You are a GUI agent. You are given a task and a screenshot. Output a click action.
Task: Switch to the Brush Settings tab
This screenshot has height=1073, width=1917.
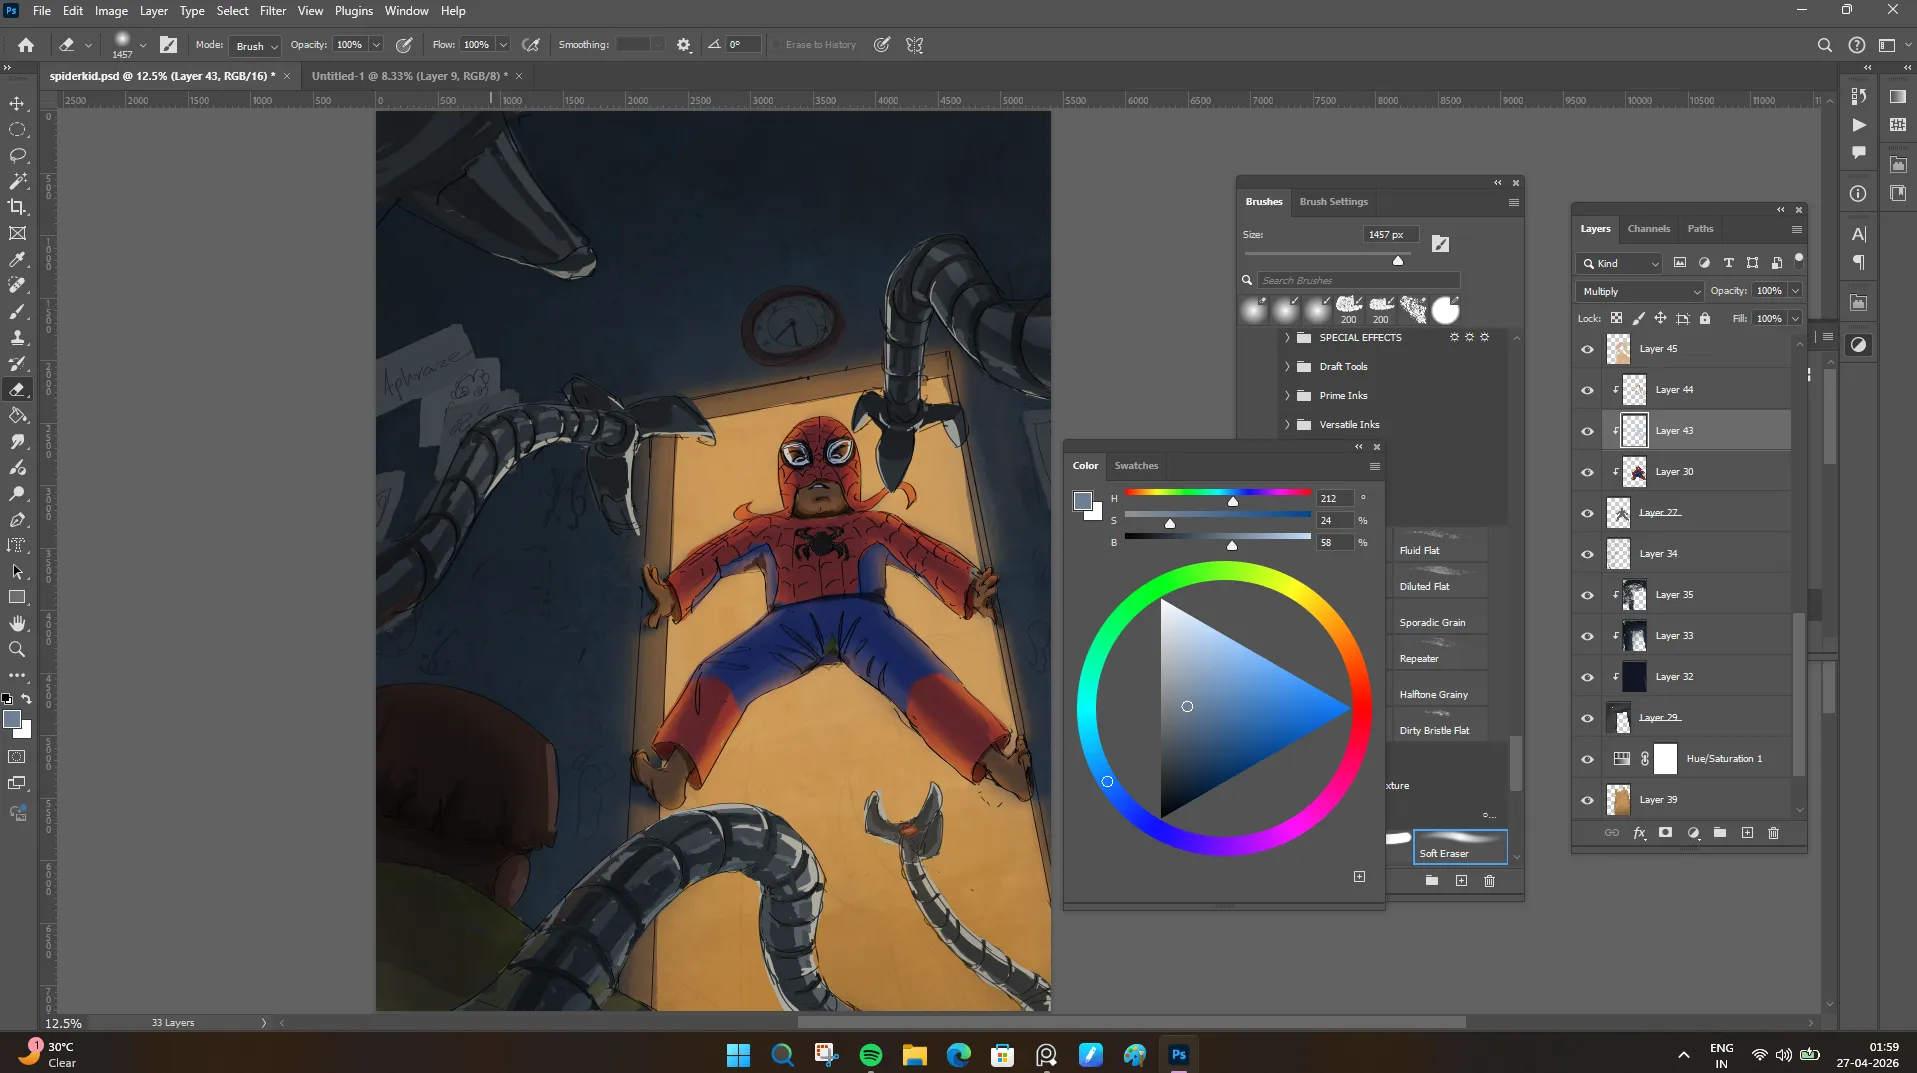[1333, 202]
